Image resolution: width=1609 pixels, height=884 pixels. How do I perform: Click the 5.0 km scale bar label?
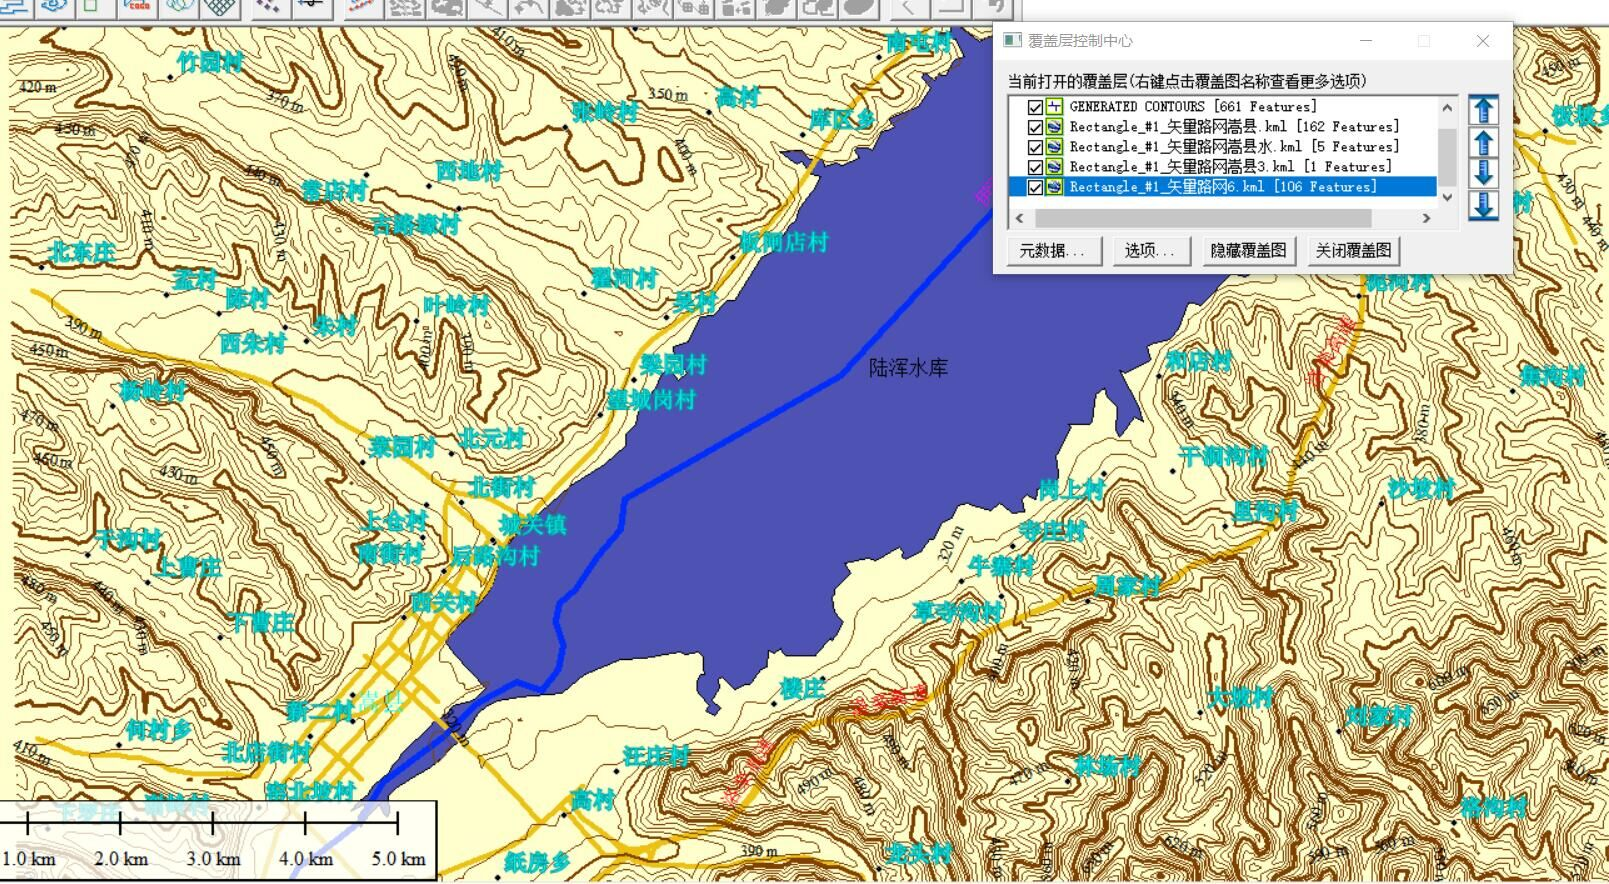[x=399, y=859]
